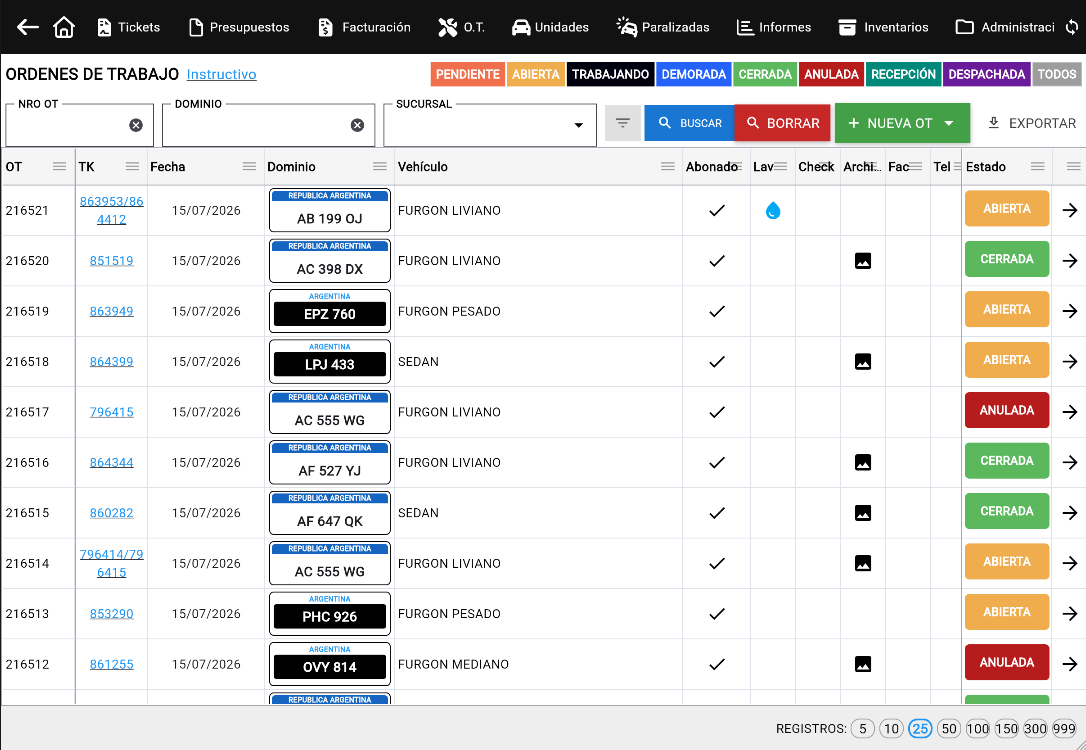Go back with the left arrow icon

[x=28, y=27]
